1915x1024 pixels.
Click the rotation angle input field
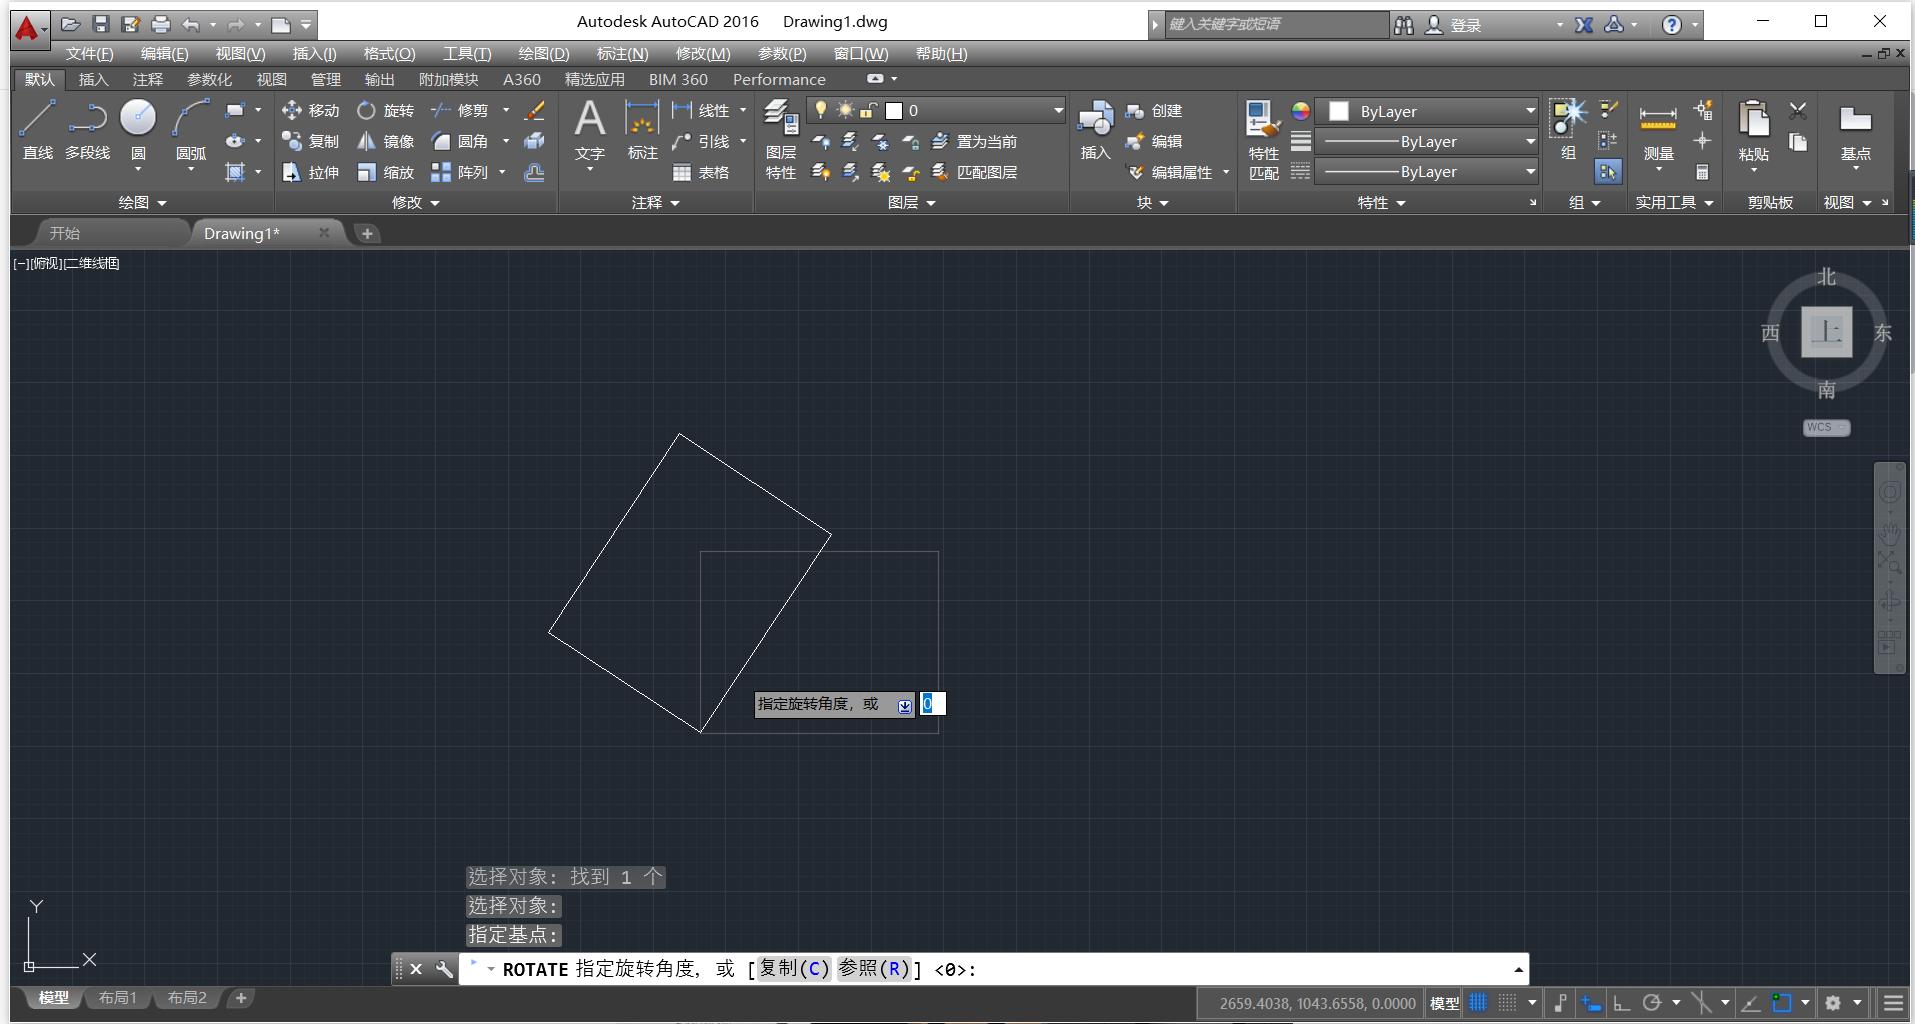click(932, 704)
